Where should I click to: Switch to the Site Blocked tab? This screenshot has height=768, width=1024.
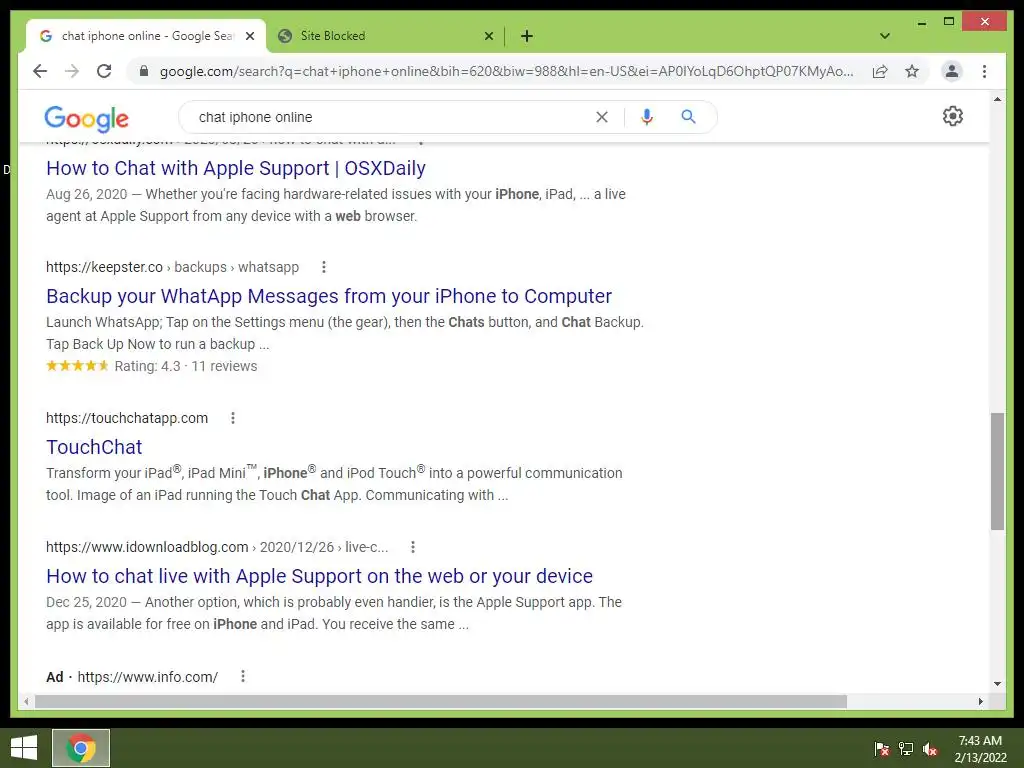tap(385, 36)
